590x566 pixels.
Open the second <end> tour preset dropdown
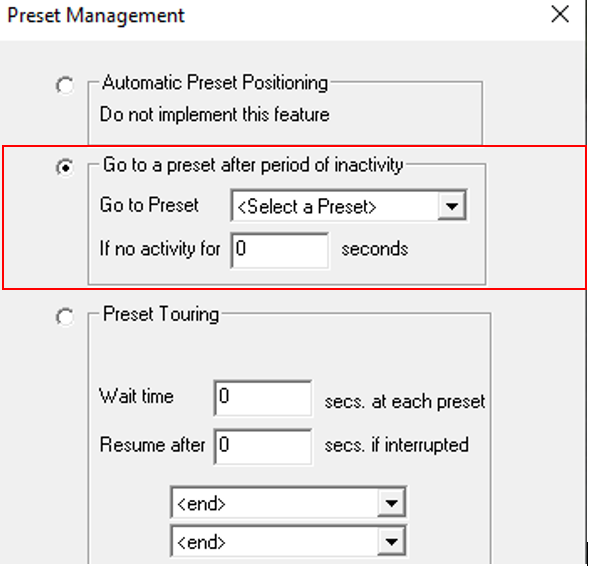288,541
